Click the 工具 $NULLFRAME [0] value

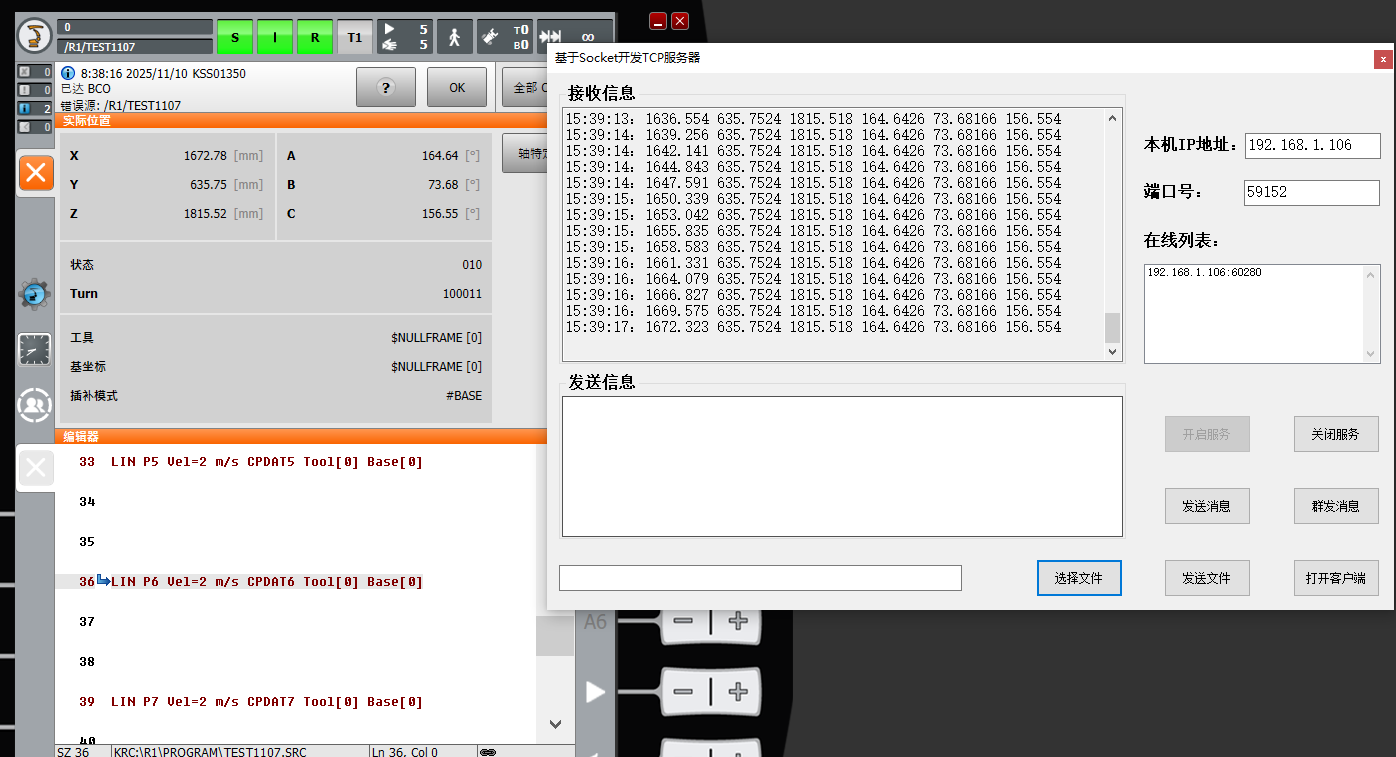point(436,338)
